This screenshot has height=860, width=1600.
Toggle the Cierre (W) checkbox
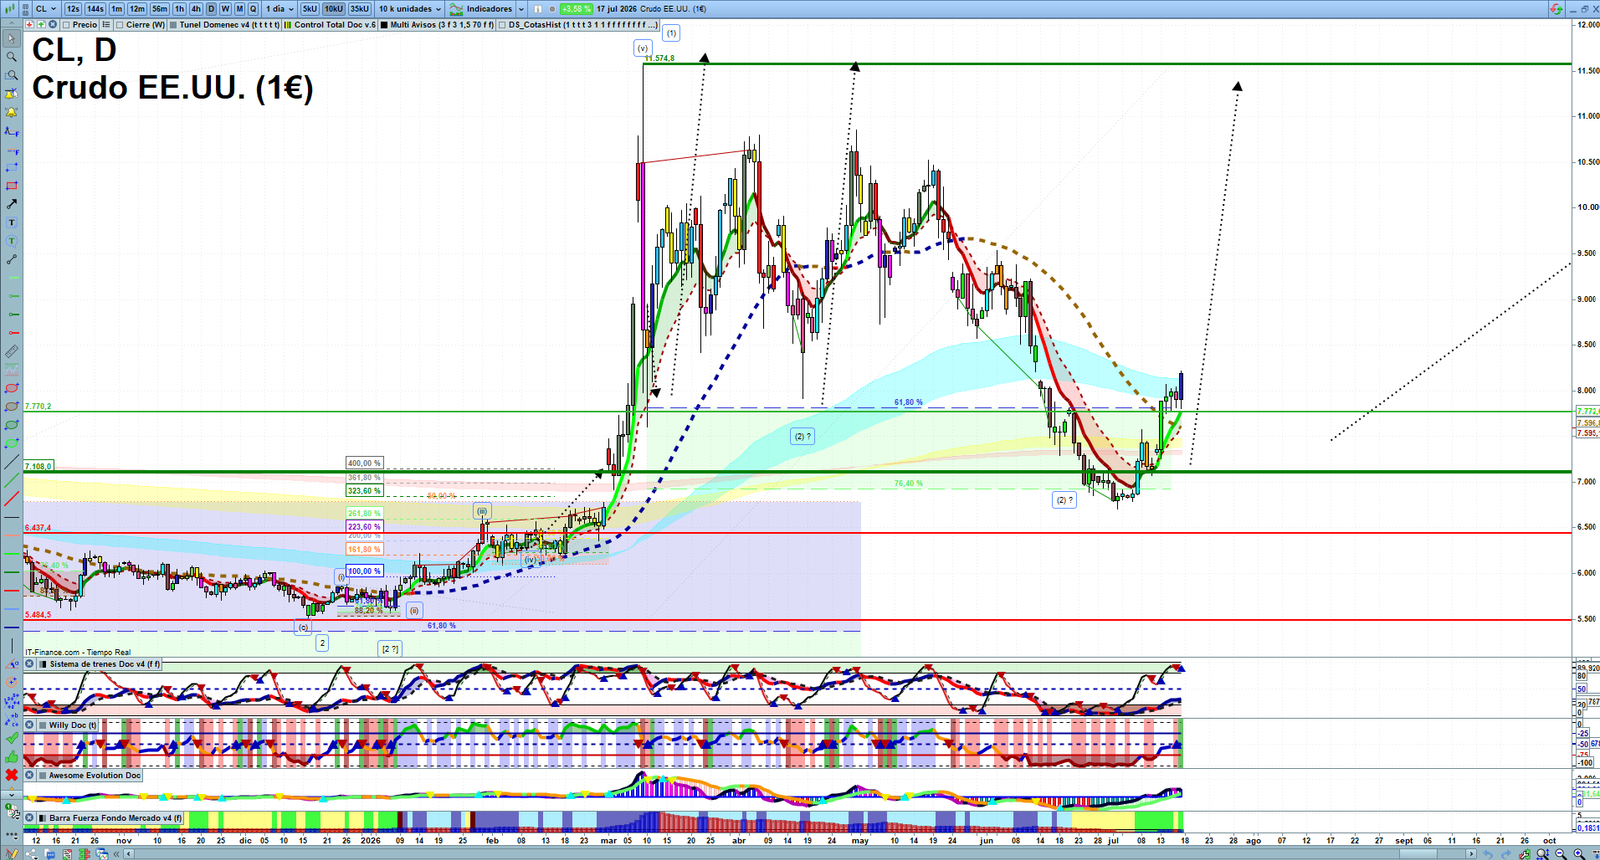tap(120, 24)
